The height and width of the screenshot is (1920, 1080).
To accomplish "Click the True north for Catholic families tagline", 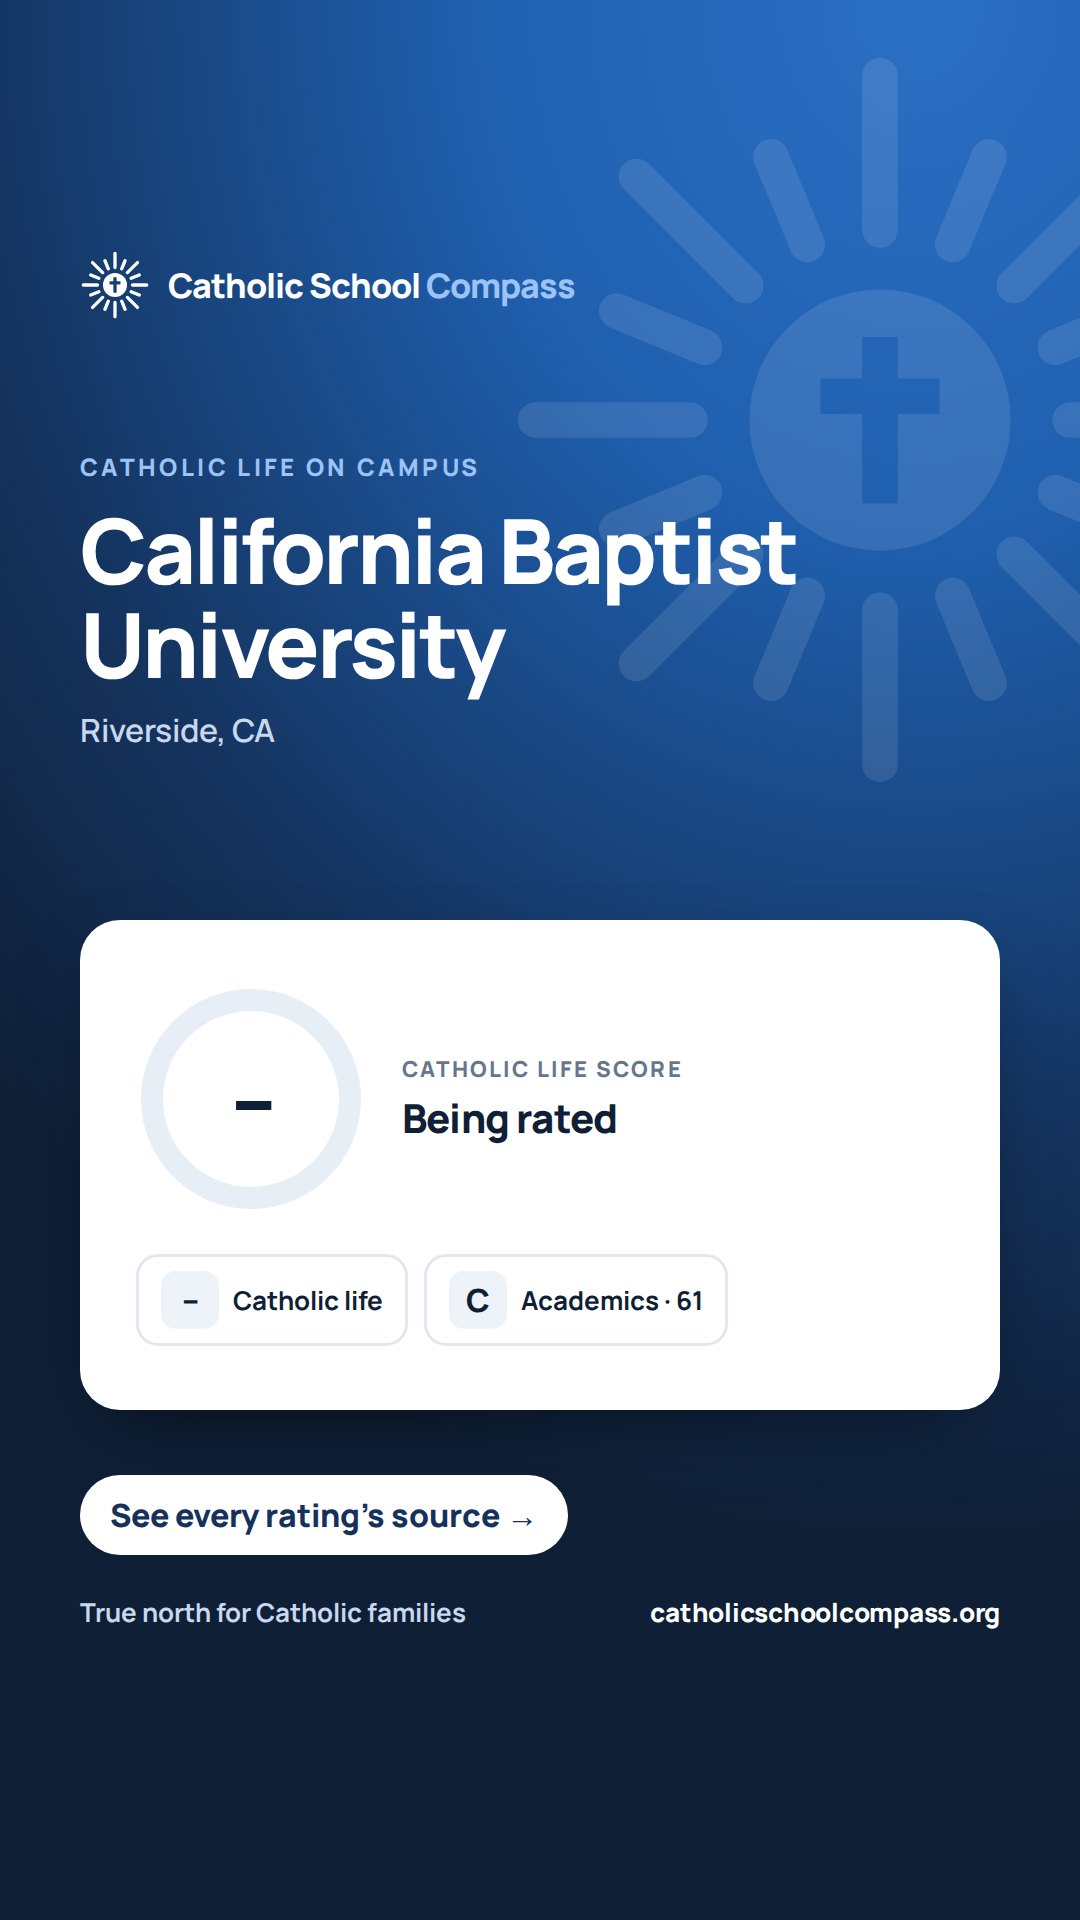I will (273, 1613).
